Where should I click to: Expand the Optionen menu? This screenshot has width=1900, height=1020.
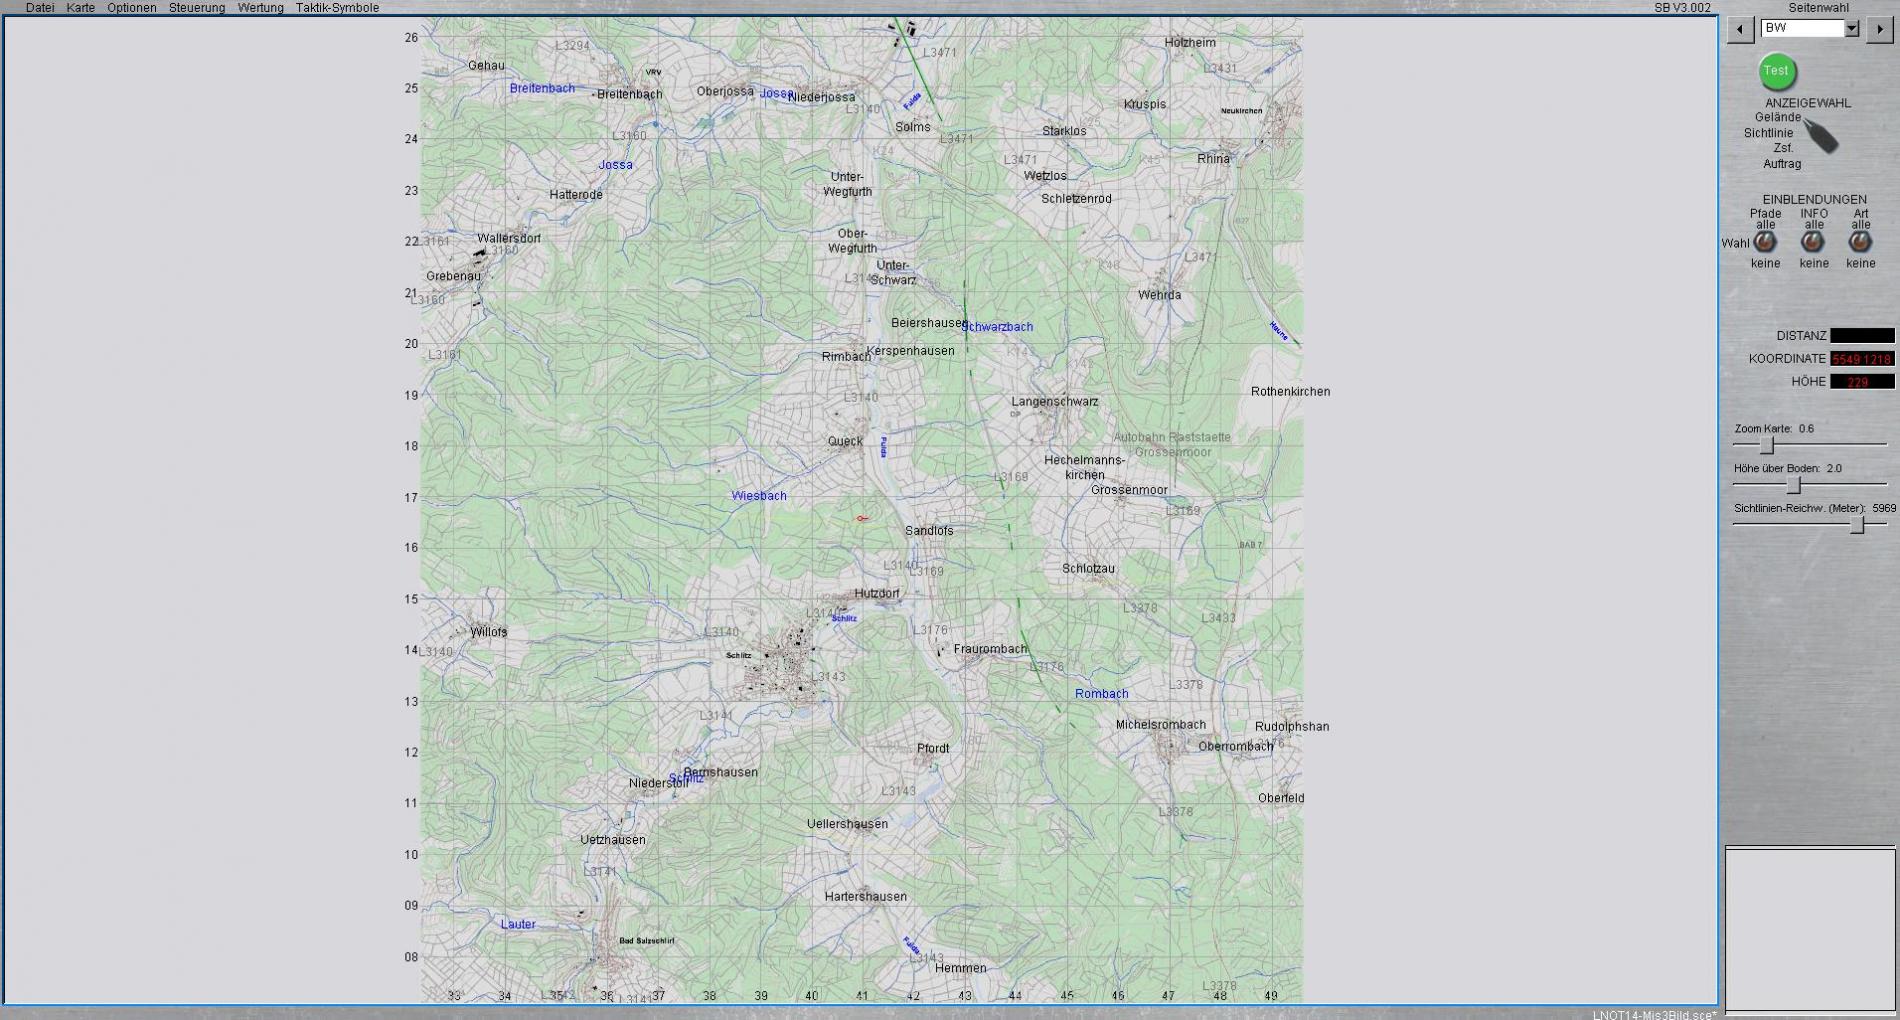point(132,8)
